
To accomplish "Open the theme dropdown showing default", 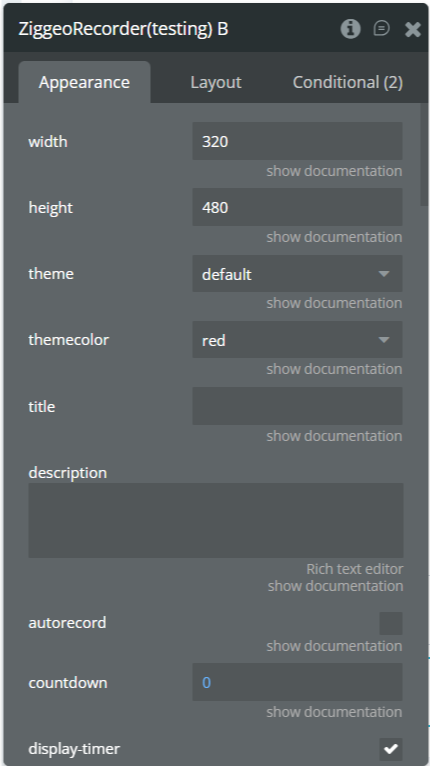I will tap(297, 274).
